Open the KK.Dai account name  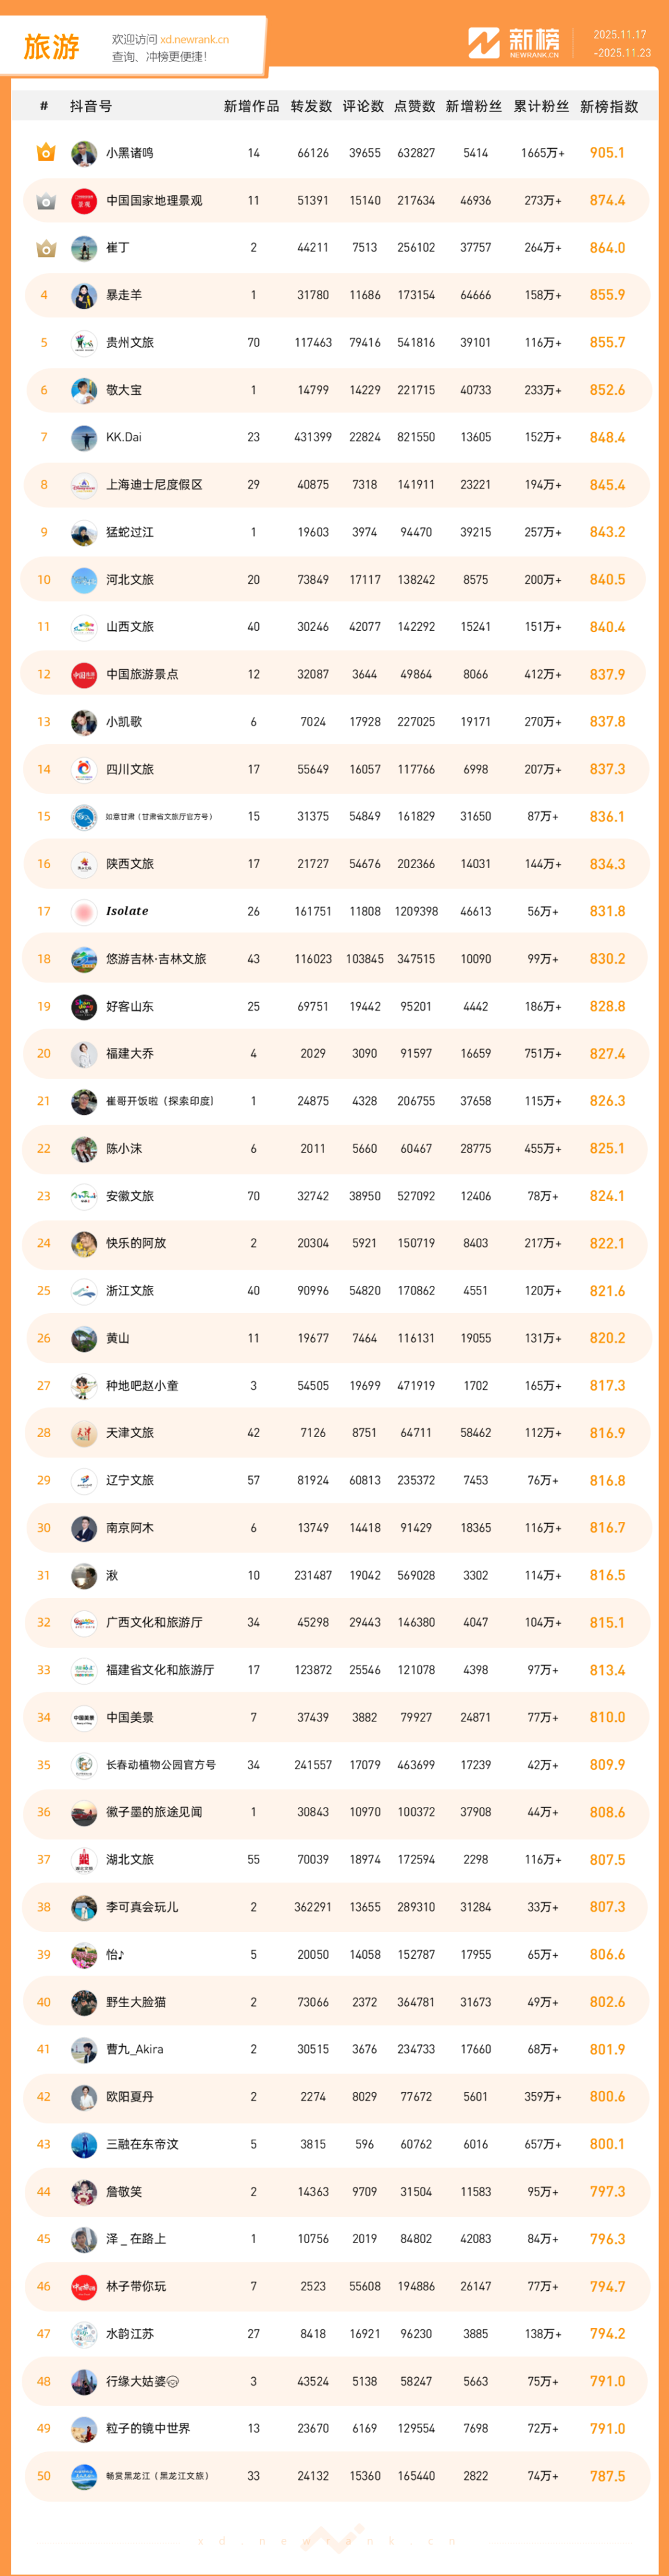click(124, 437)
